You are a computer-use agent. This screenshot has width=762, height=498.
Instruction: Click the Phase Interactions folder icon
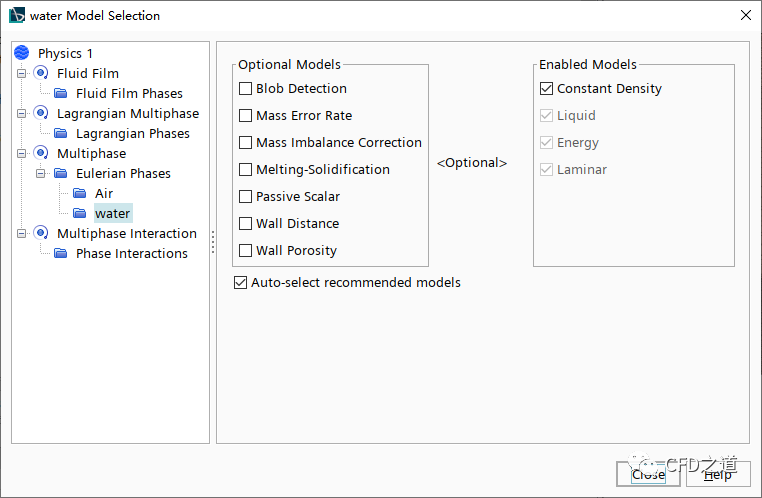tap(60, 253)
